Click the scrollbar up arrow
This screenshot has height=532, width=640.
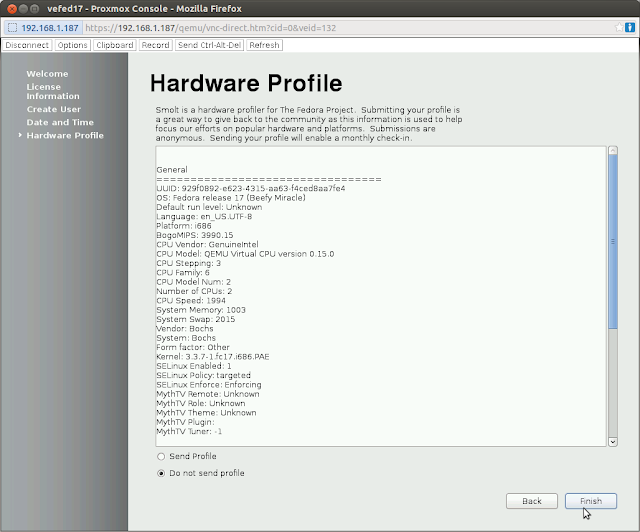[613, 151]
